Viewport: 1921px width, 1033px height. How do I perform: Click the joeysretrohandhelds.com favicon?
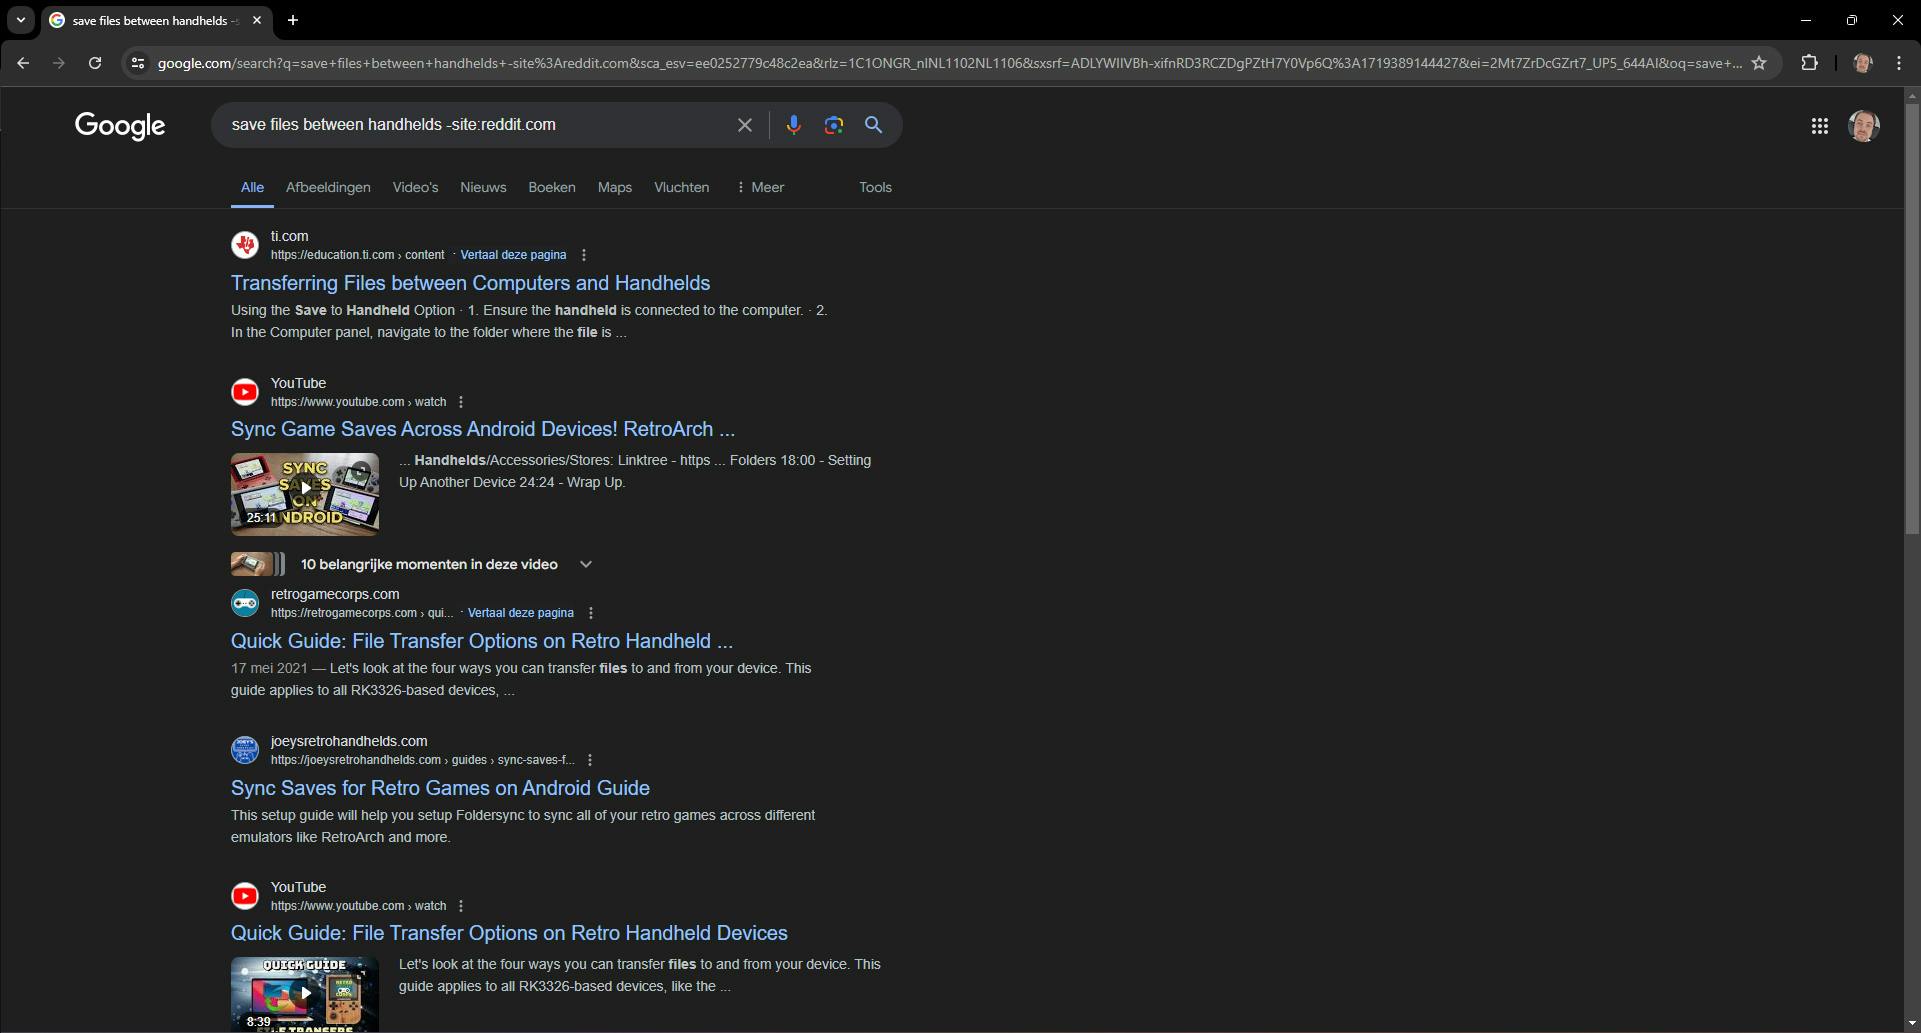tap(245, 750)
